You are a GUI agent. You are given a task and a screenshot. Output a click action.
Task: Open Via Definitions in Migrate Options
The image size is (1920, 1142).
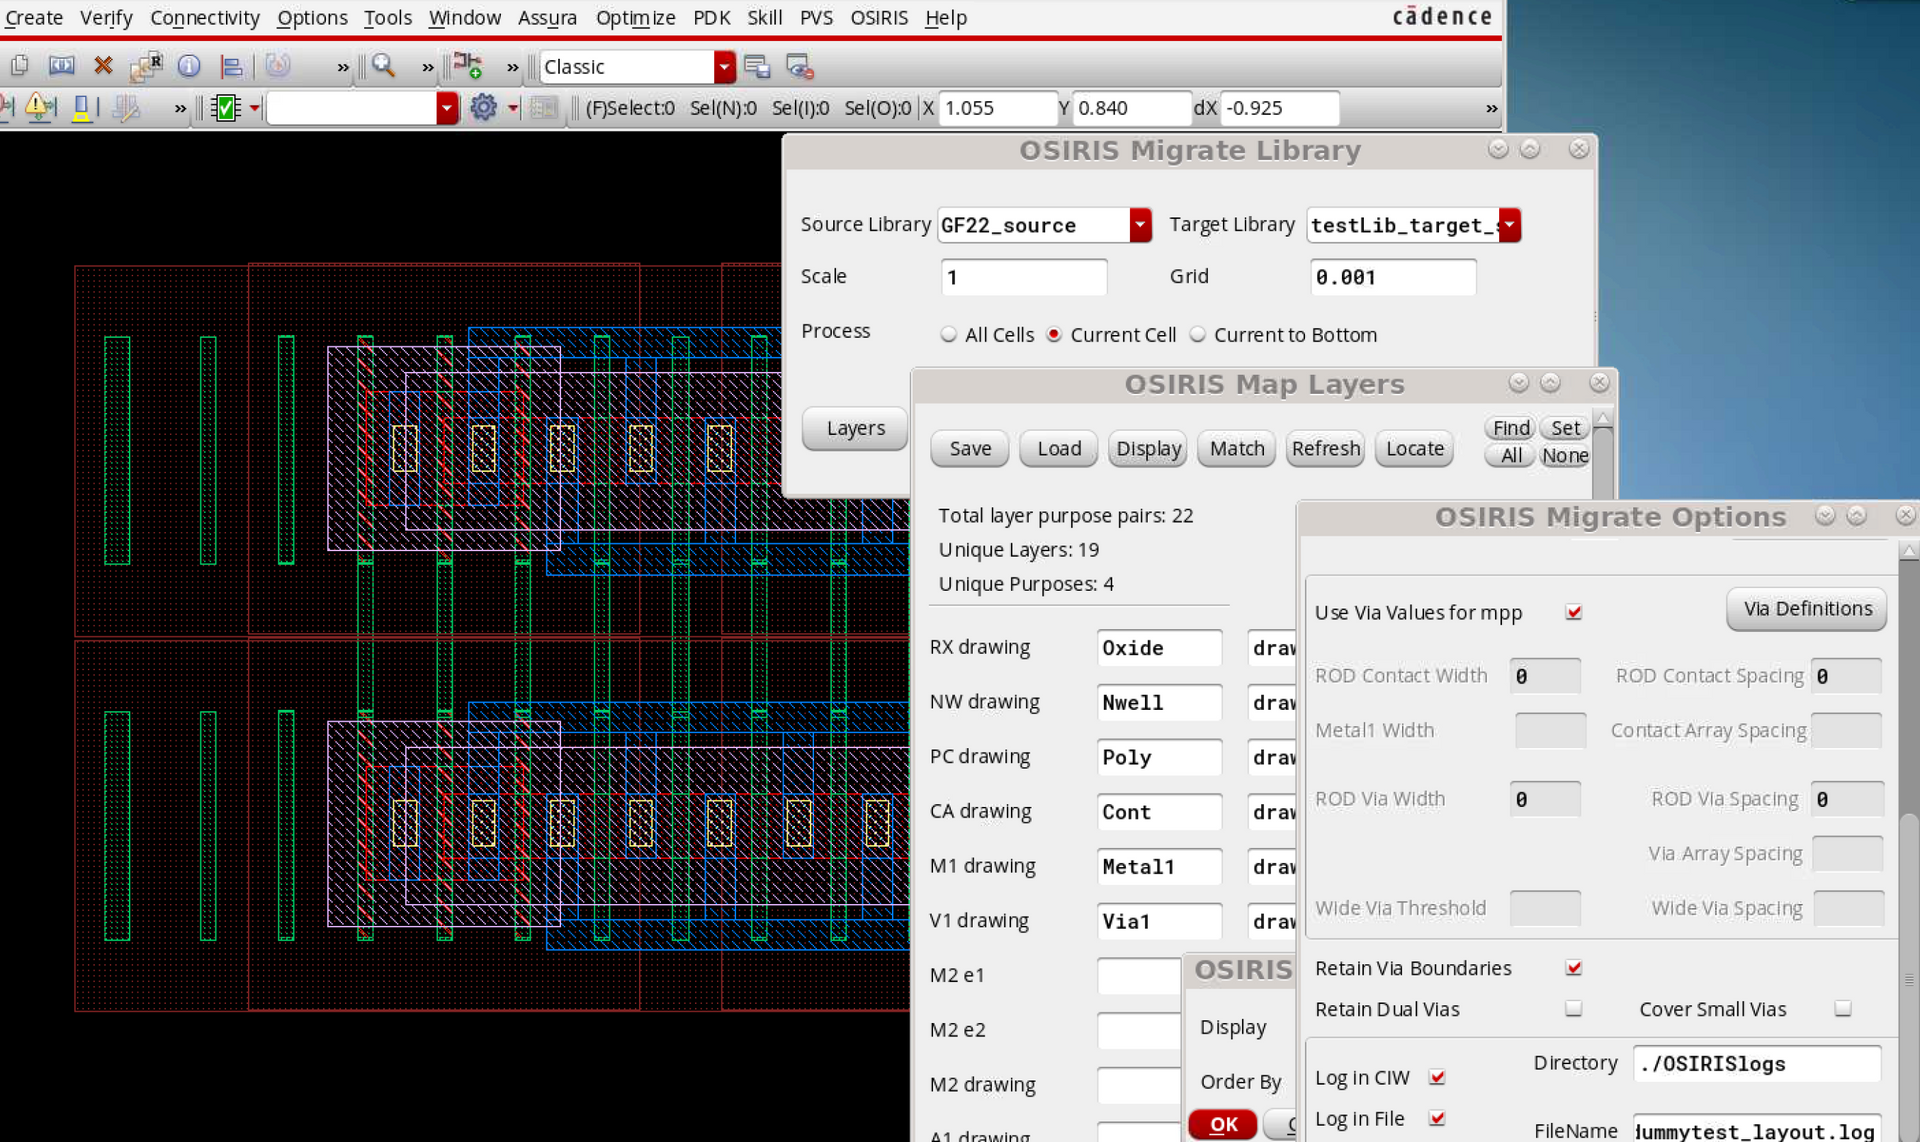(x=1807, y=609)
